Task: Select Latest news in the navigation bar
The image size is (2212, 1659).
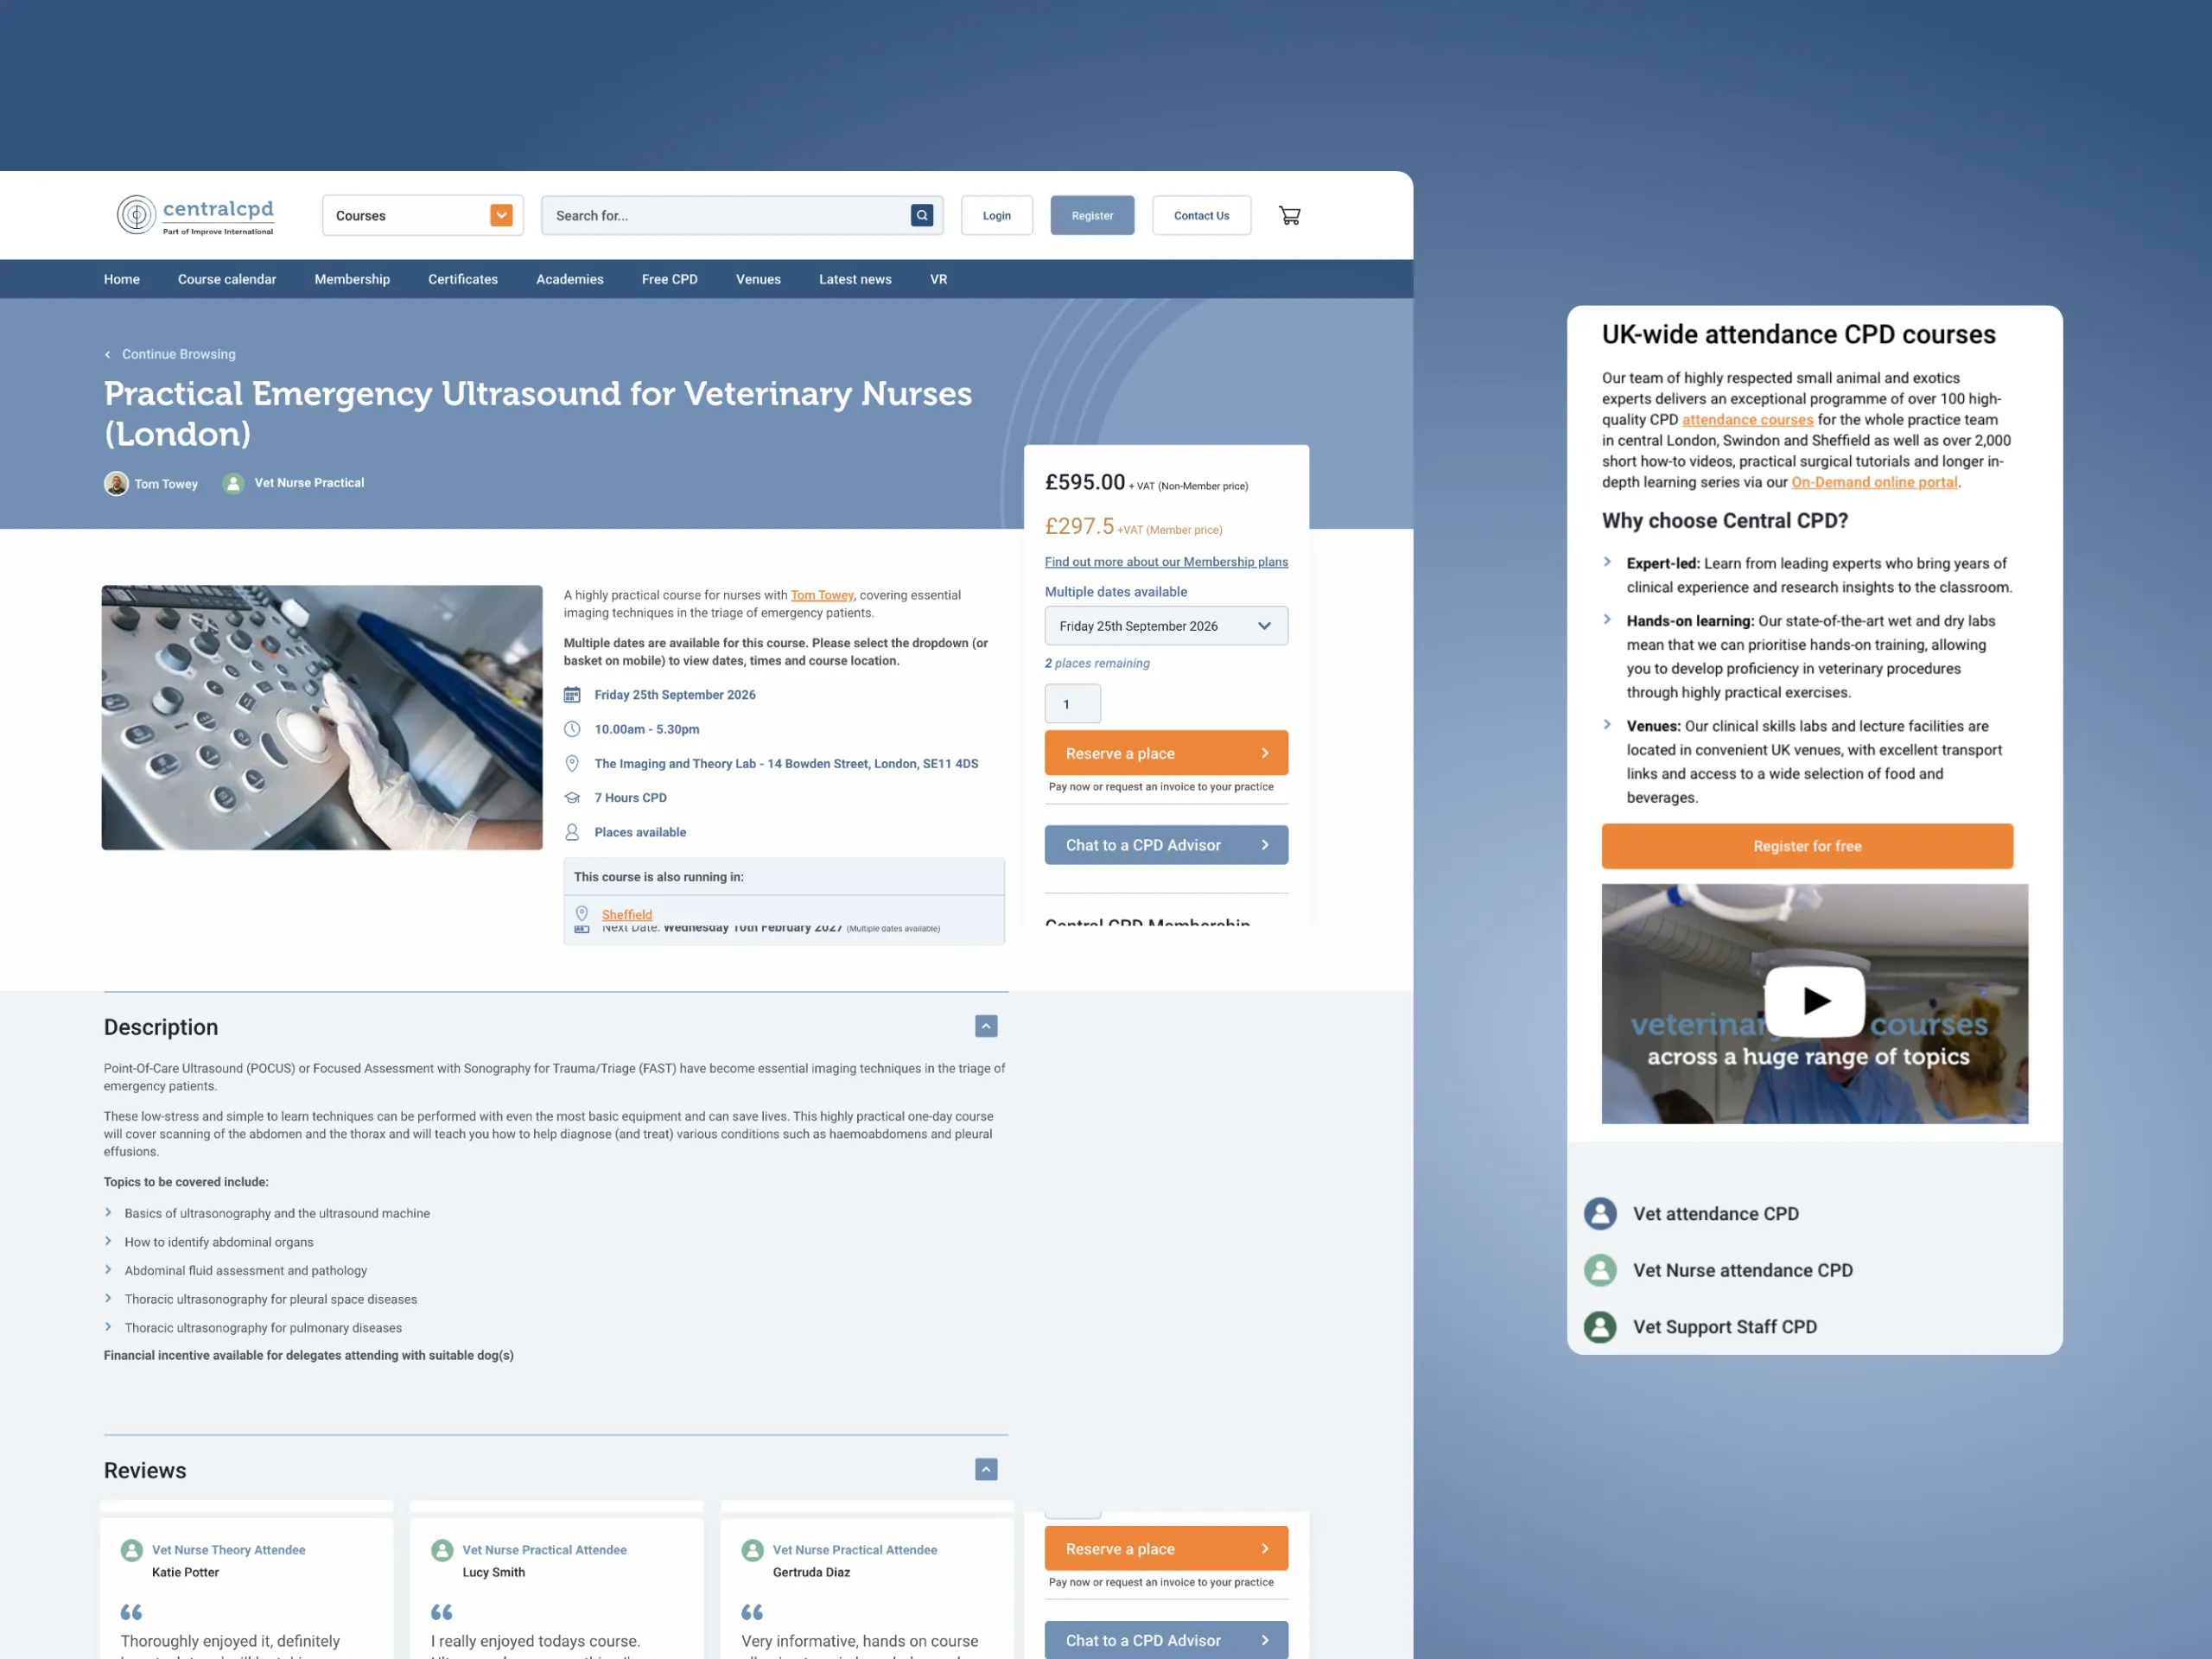Action: [x=855, y=279]
